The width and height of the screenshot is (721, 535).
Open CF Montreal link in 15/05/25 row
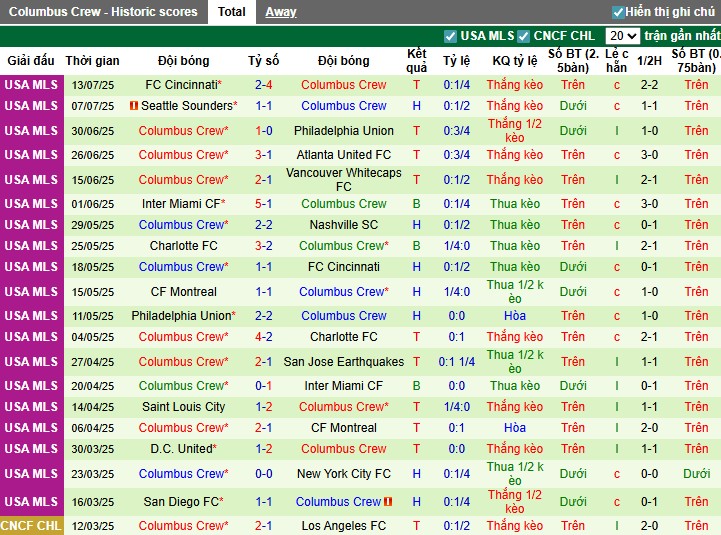tap(183, 292)
